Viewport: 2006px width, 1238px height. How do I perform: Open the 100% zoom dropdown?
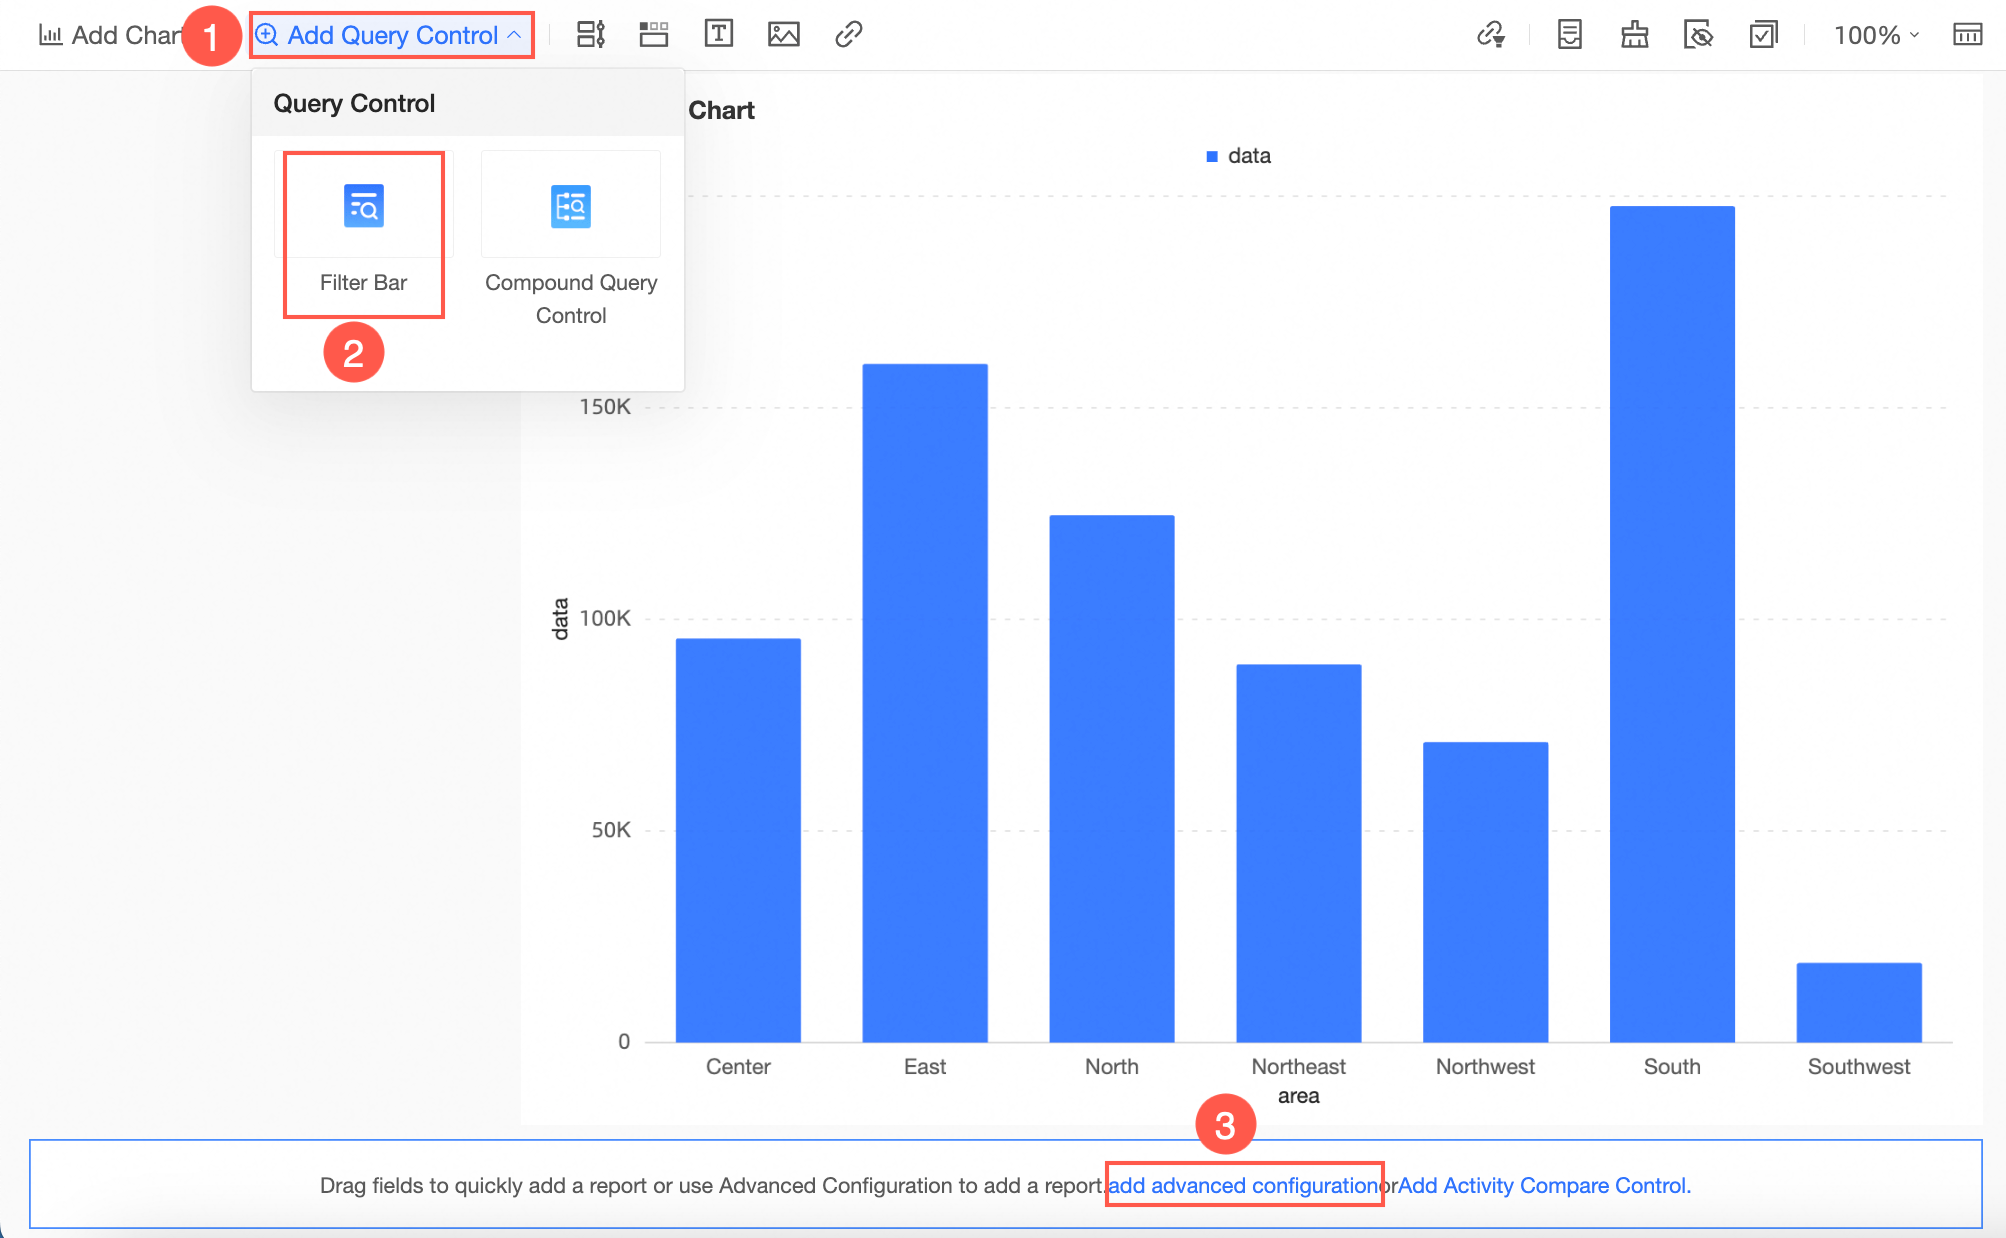click(1875, 35)
